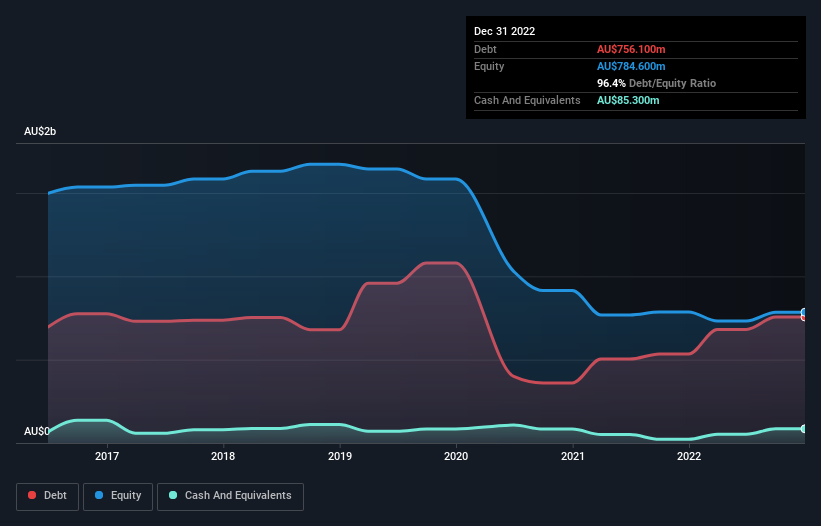Select the Equity data point at chart end
The image size is (821, 526).
[x=804, y=312]
